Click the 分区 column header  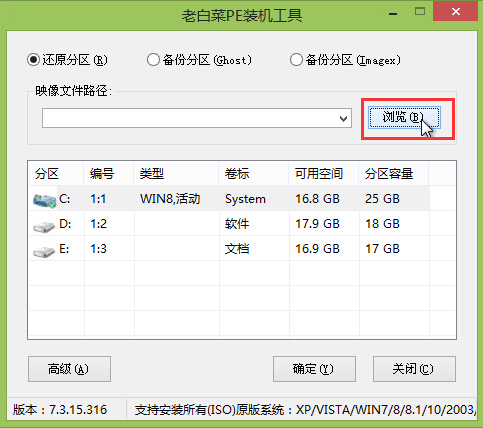pos(56,174)
